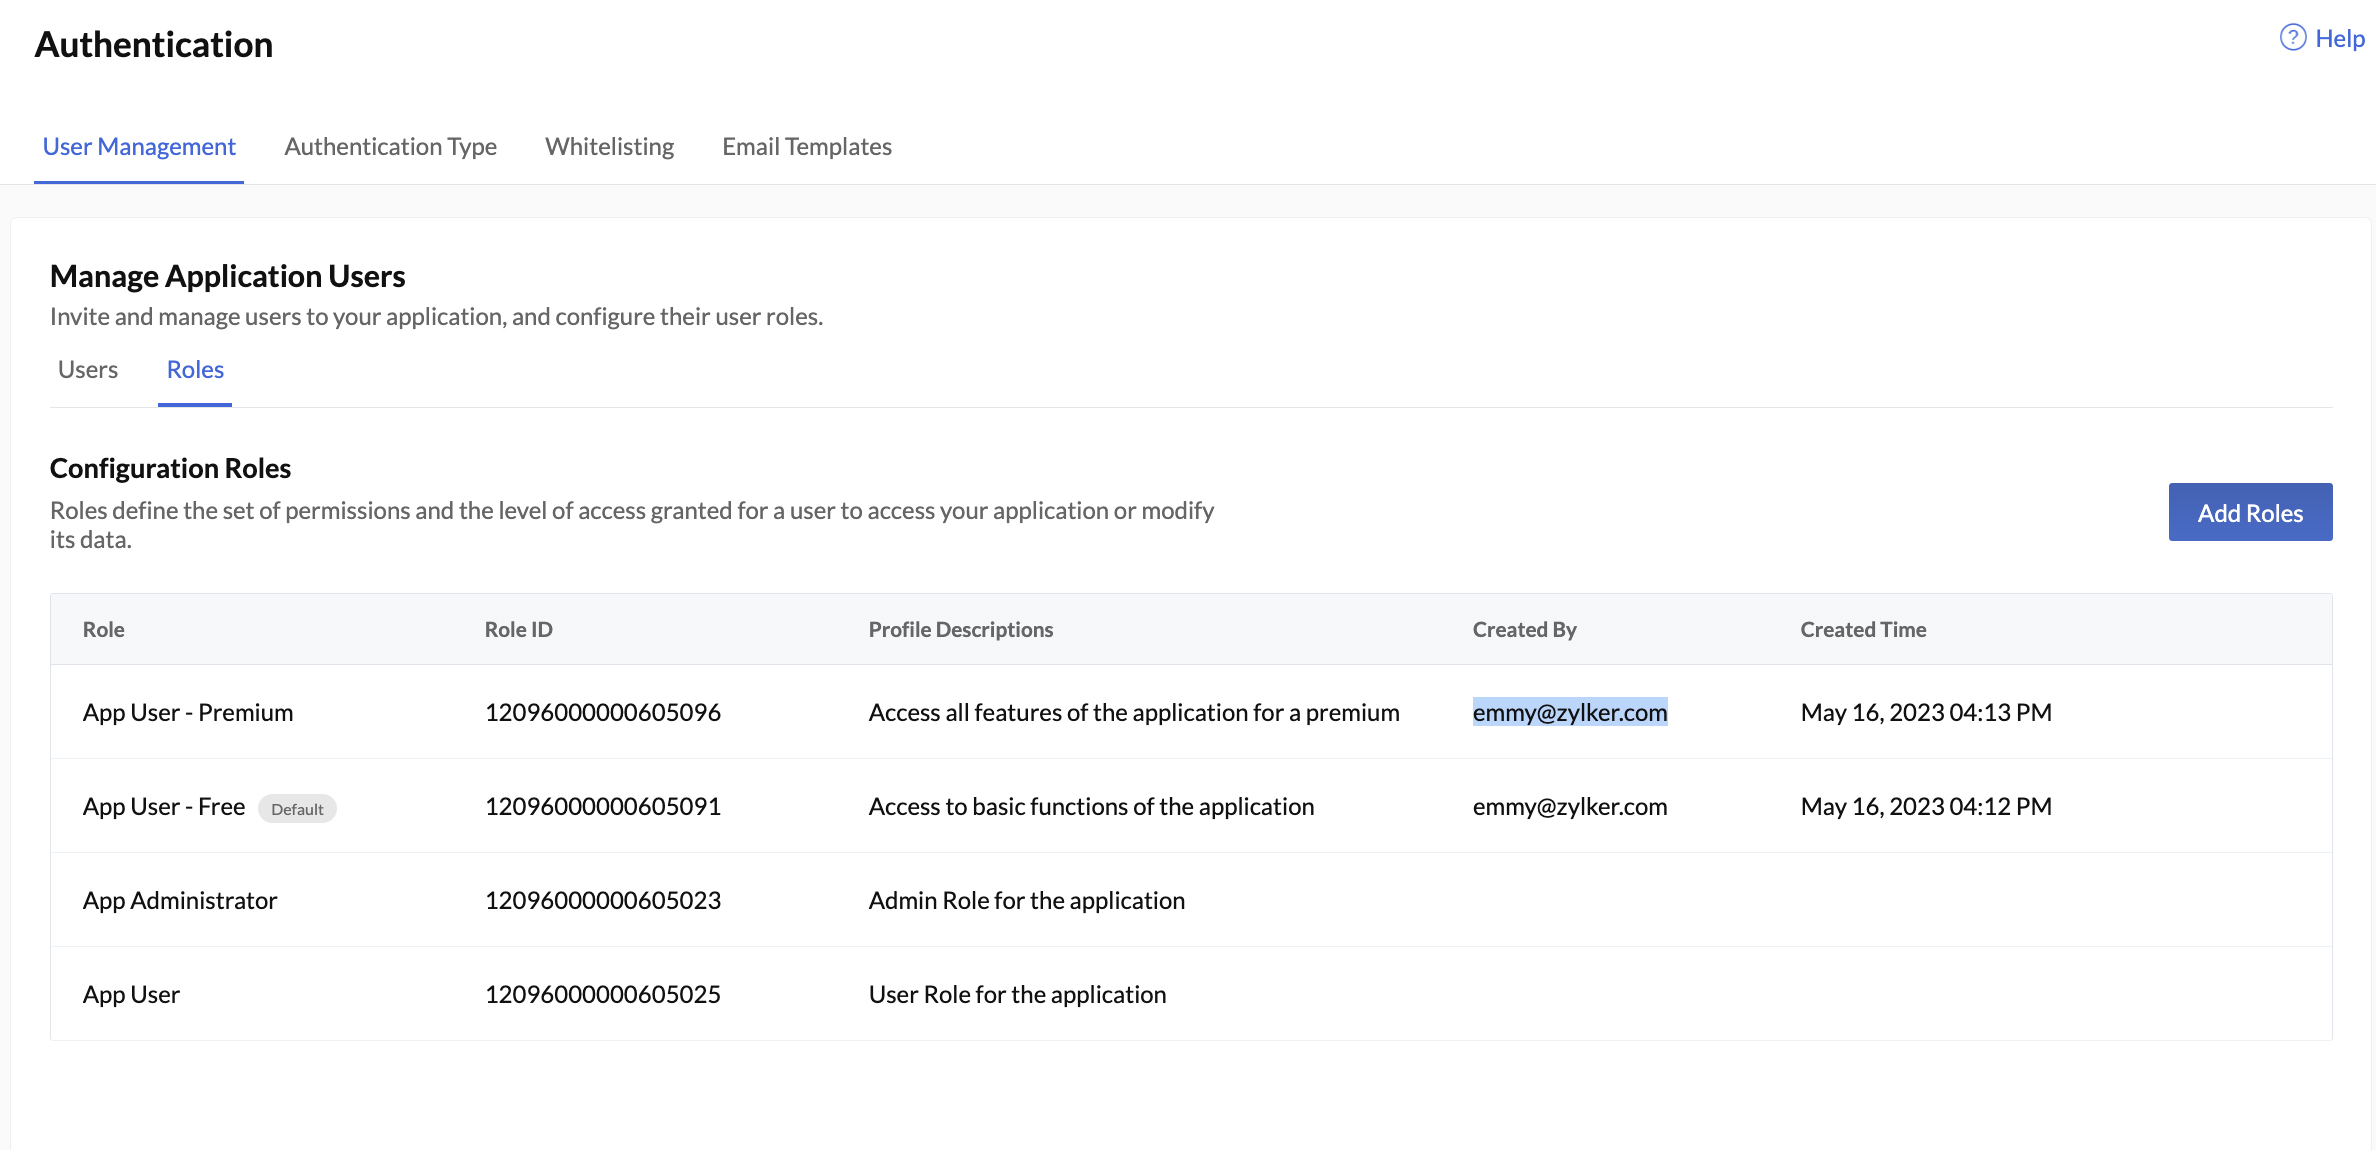Click the Help question mark icon

(2292, 38)
